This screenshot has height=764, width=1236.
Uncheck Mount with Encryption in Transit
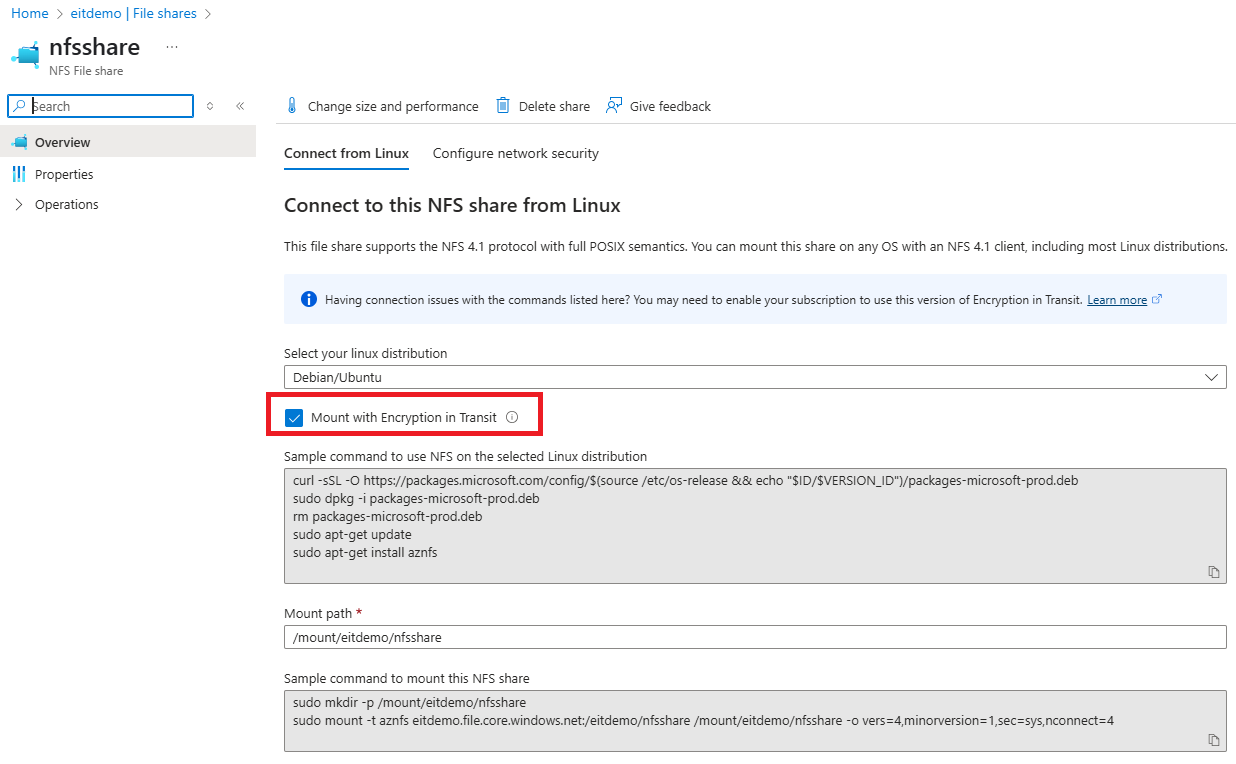[x=294, y=417]
